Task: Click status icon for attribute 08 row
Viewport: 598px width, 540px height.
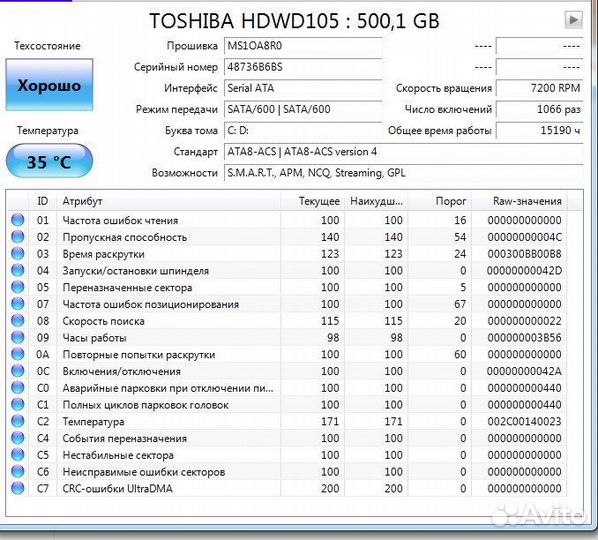Action: [18, 321]
